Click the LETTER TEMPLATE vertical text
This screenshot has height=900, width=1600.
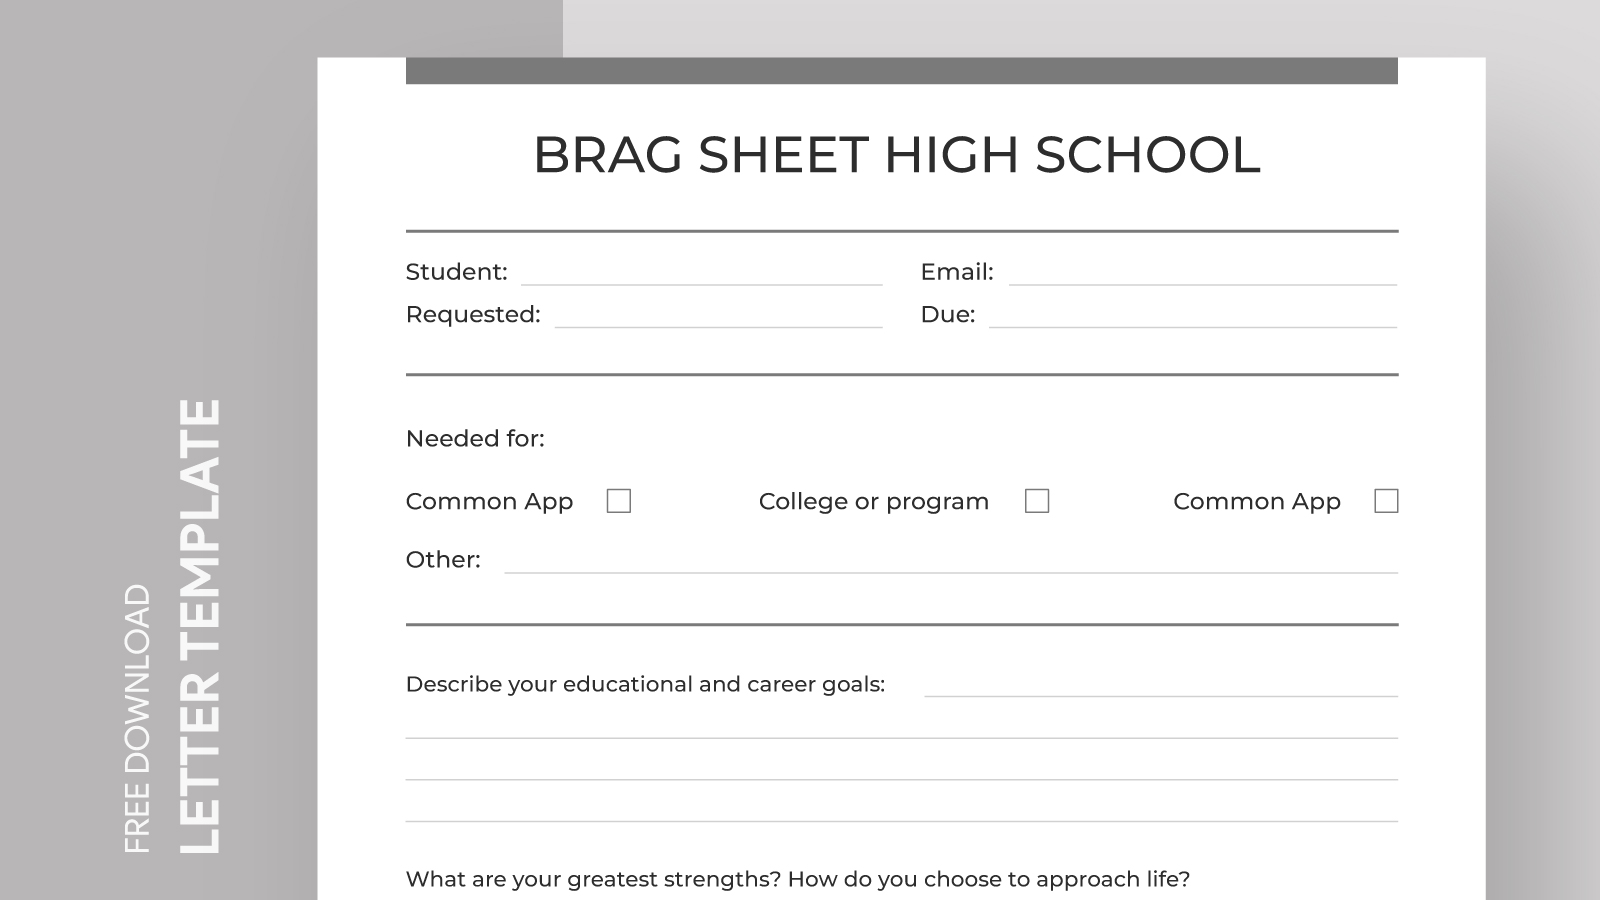tap(199, 626)
